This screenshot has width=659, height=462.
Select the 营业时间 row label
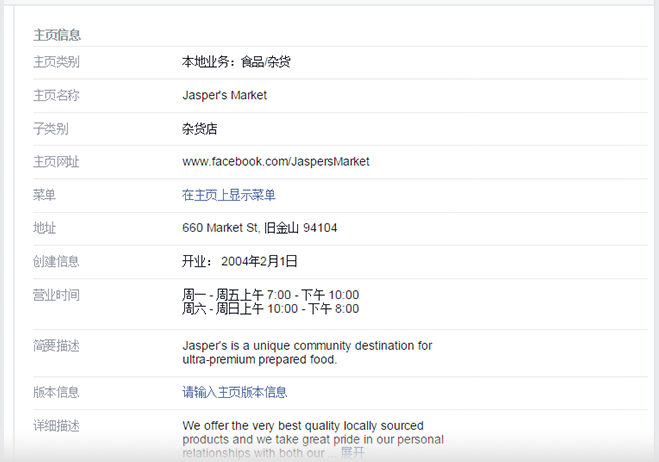pos(56,295)
